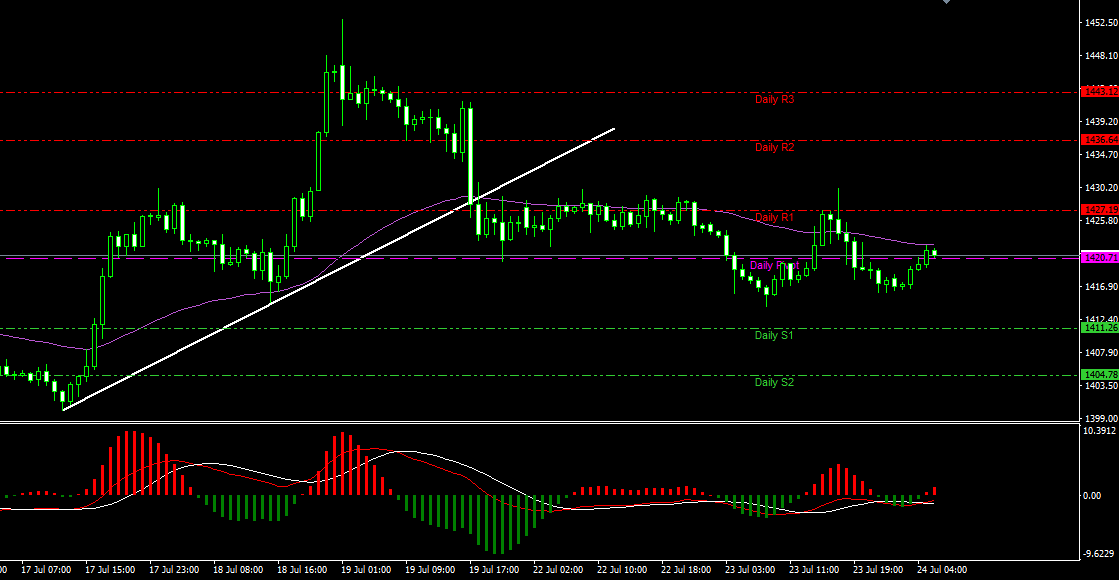Click the 1411.26 green price tag
Image resolution: width=1119 pixels, height=580 pixels.
pyautogui.click(x=1100, y=328)
